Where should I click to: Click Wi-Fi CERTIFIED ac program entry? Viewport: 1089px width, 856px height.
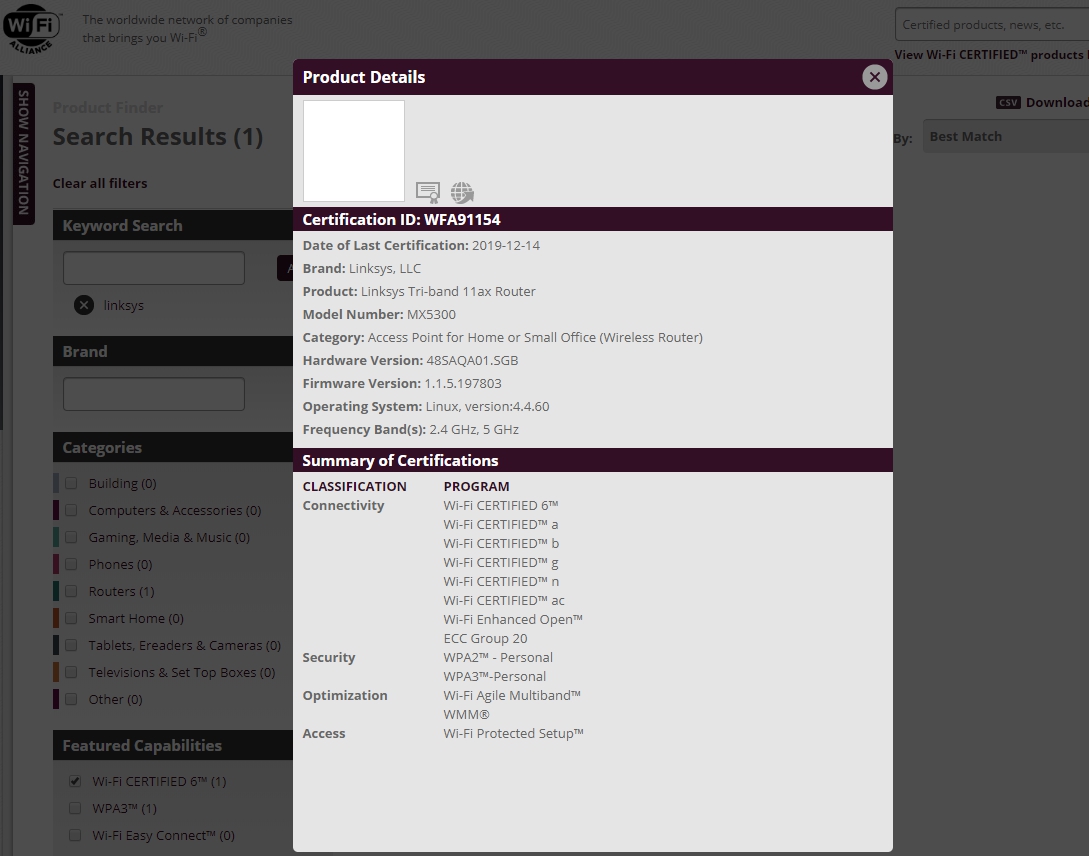(504, 601)
